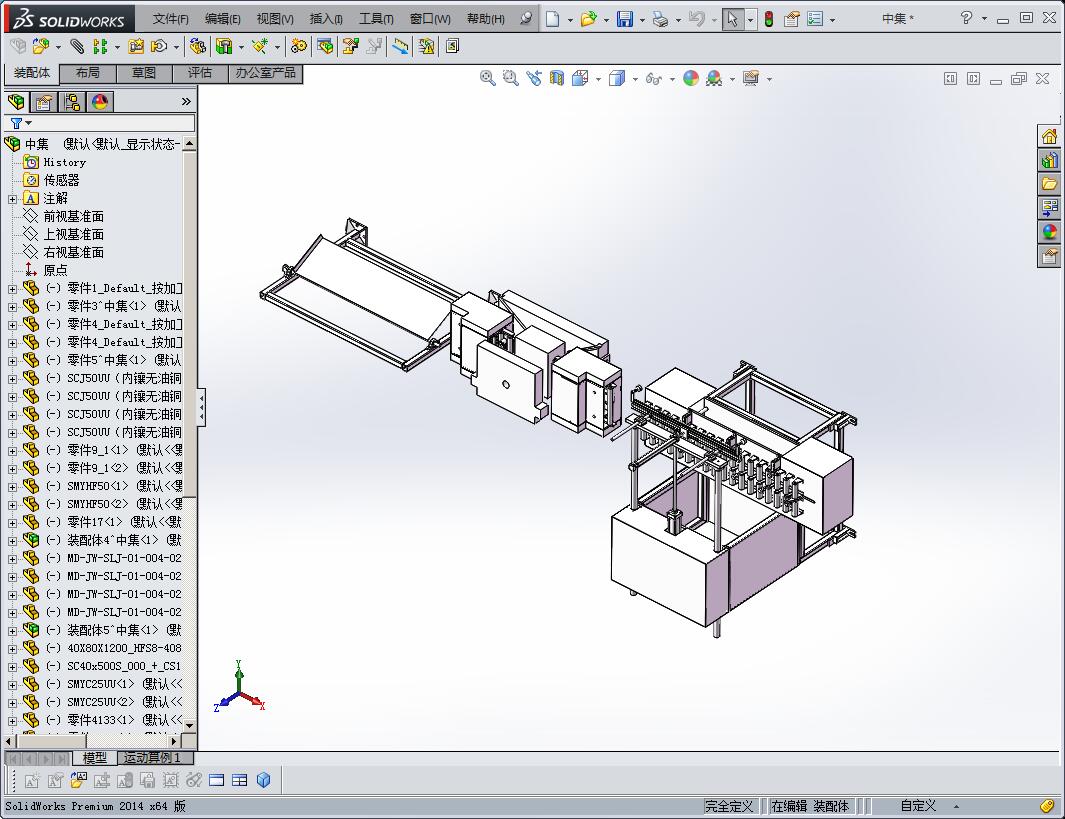Screen dimensions: 1065x819
Task: Click the Previous View icon
Action: [x=534, y=78]
